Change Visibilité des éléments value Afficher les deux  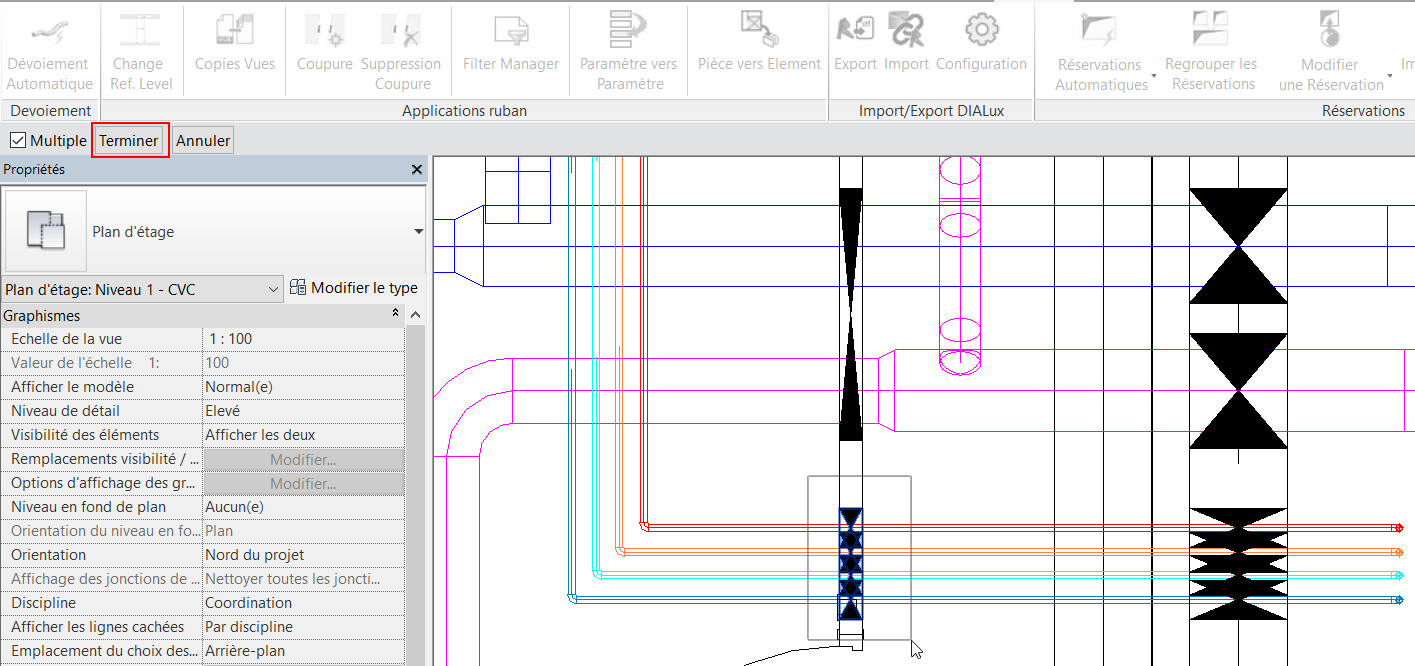(304, 435)
